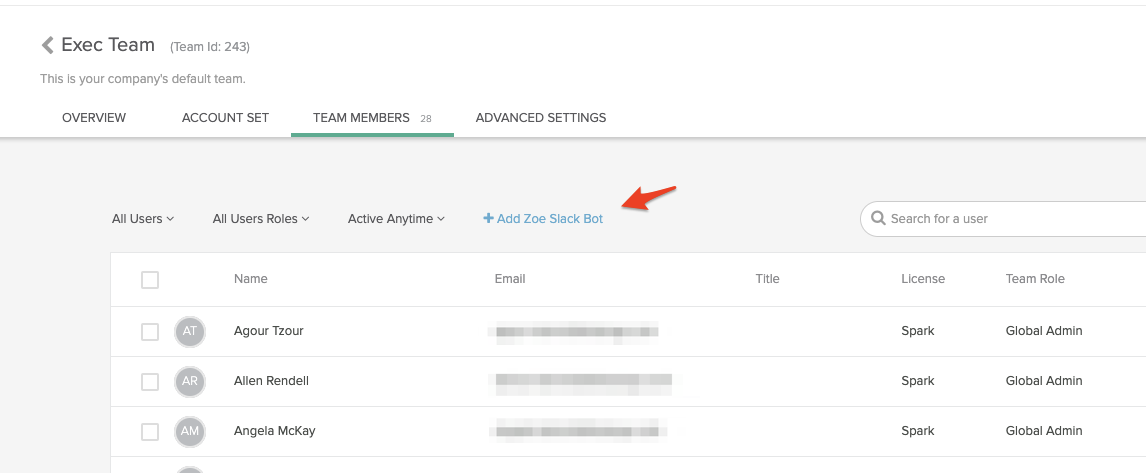Click the Spark license for Agour Tzour

[918, 331]
